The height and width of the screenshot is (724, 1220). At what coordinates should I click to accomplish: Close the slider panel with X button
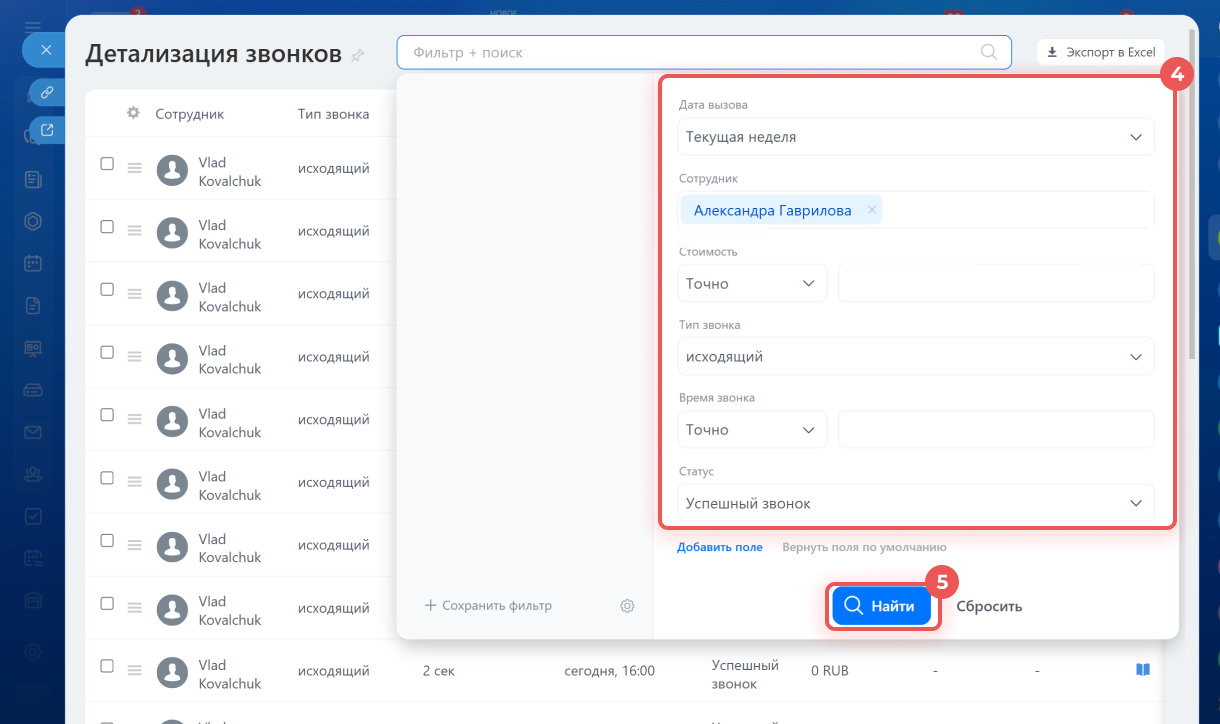(45, 49)
